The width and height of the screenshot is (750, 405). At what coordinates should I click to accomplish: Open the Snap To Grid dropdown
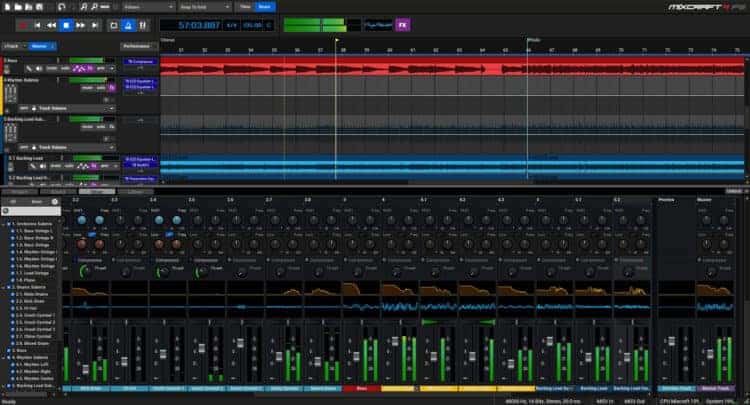pos(205,7)
